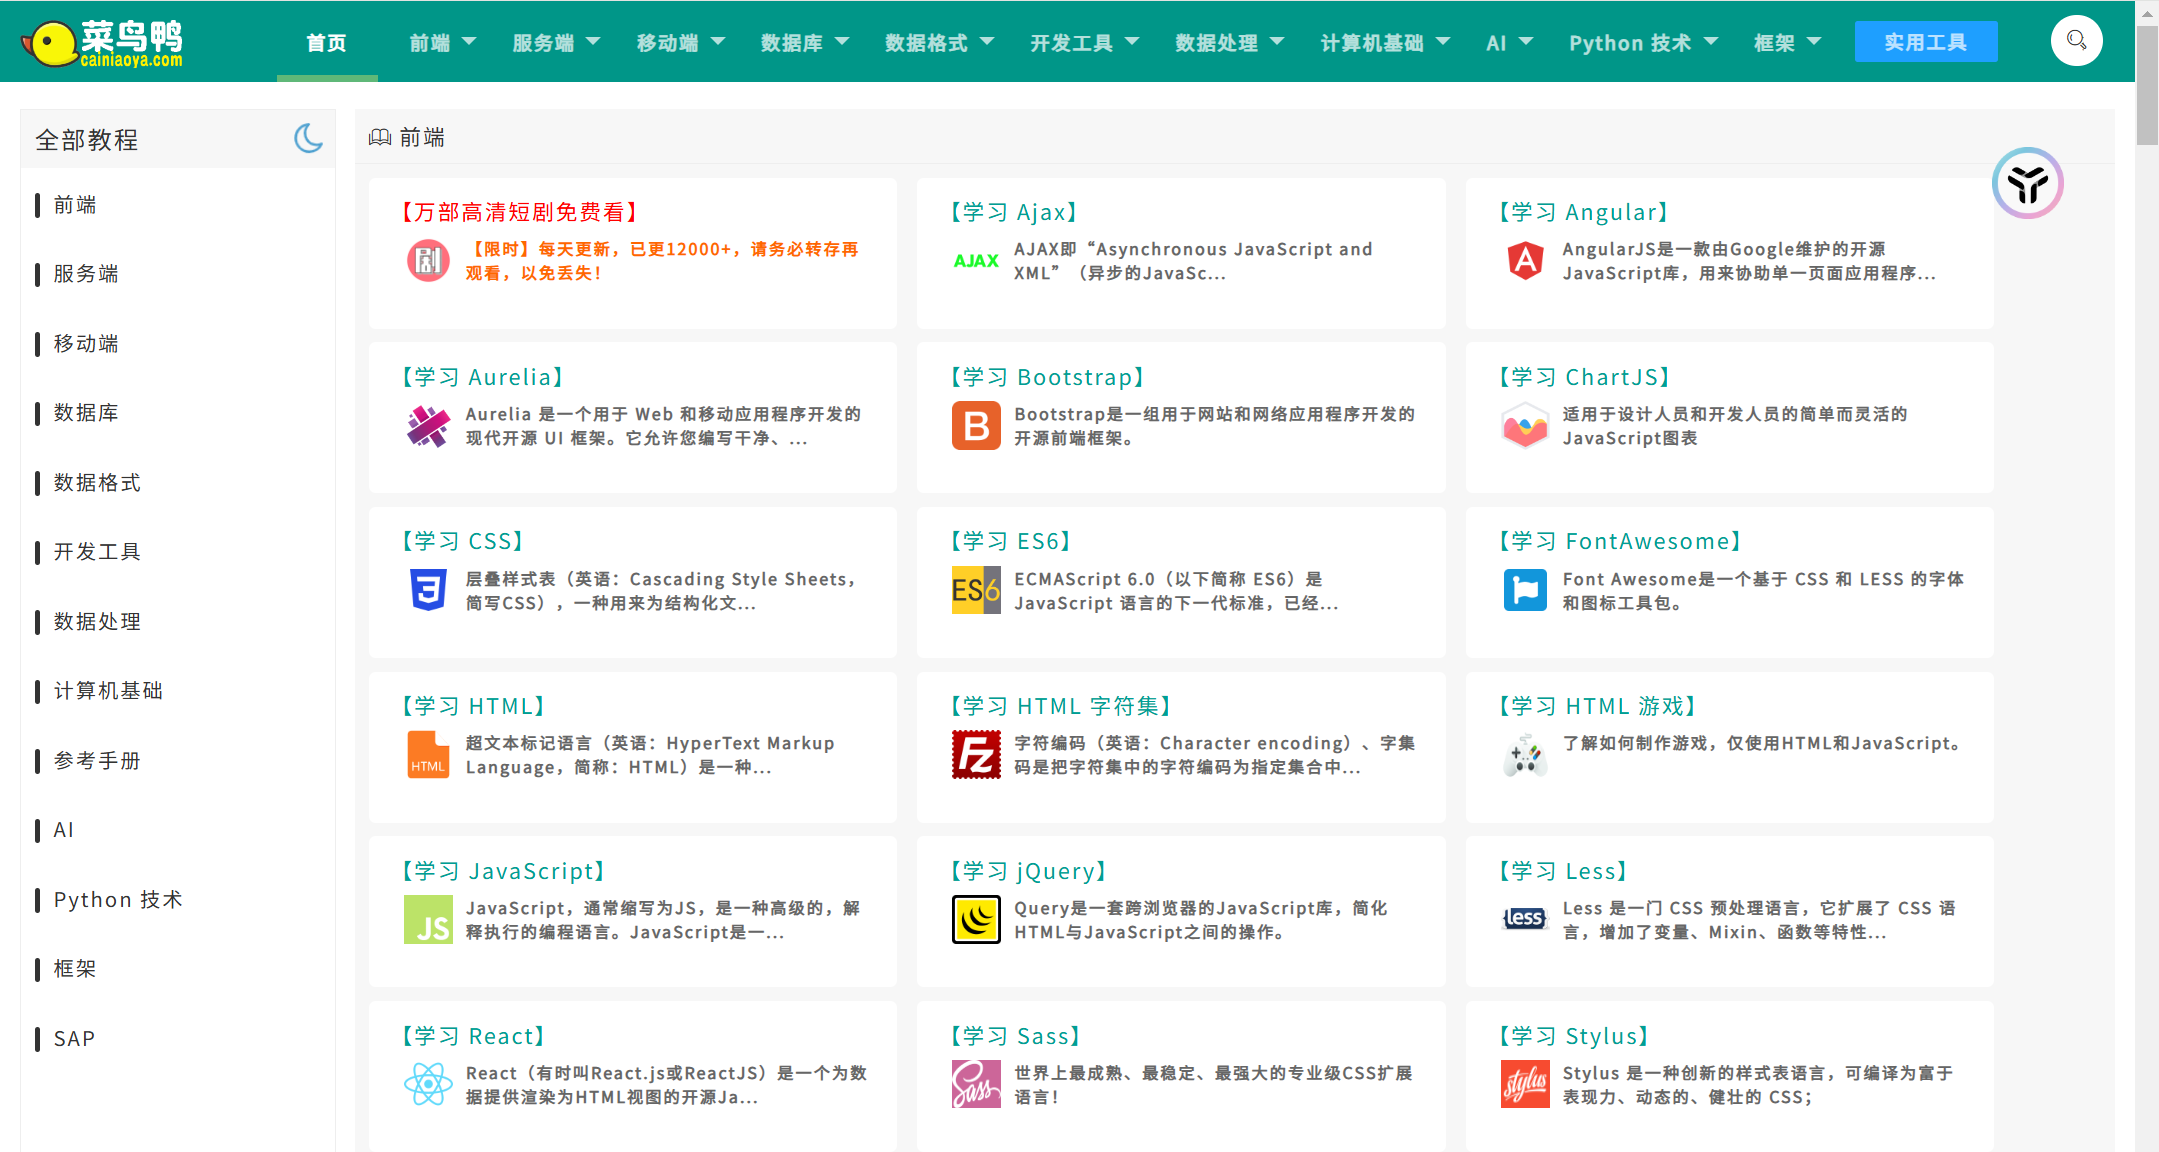
Task: Click the CSS3 shield icon
Action: [428, 590]
